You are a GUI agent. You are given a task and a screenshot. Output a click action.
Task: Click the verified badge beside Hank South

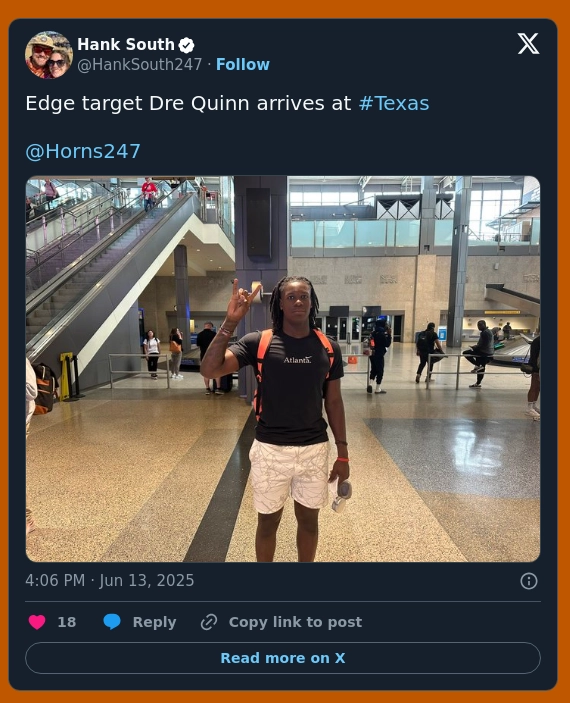click(x=187, y=45)
